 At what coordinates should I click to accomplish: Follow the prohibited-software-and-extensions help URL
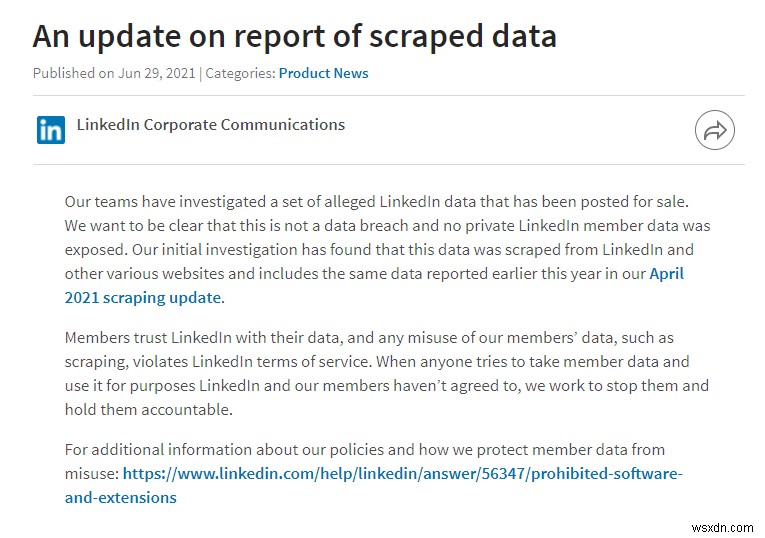click(400, 473)
